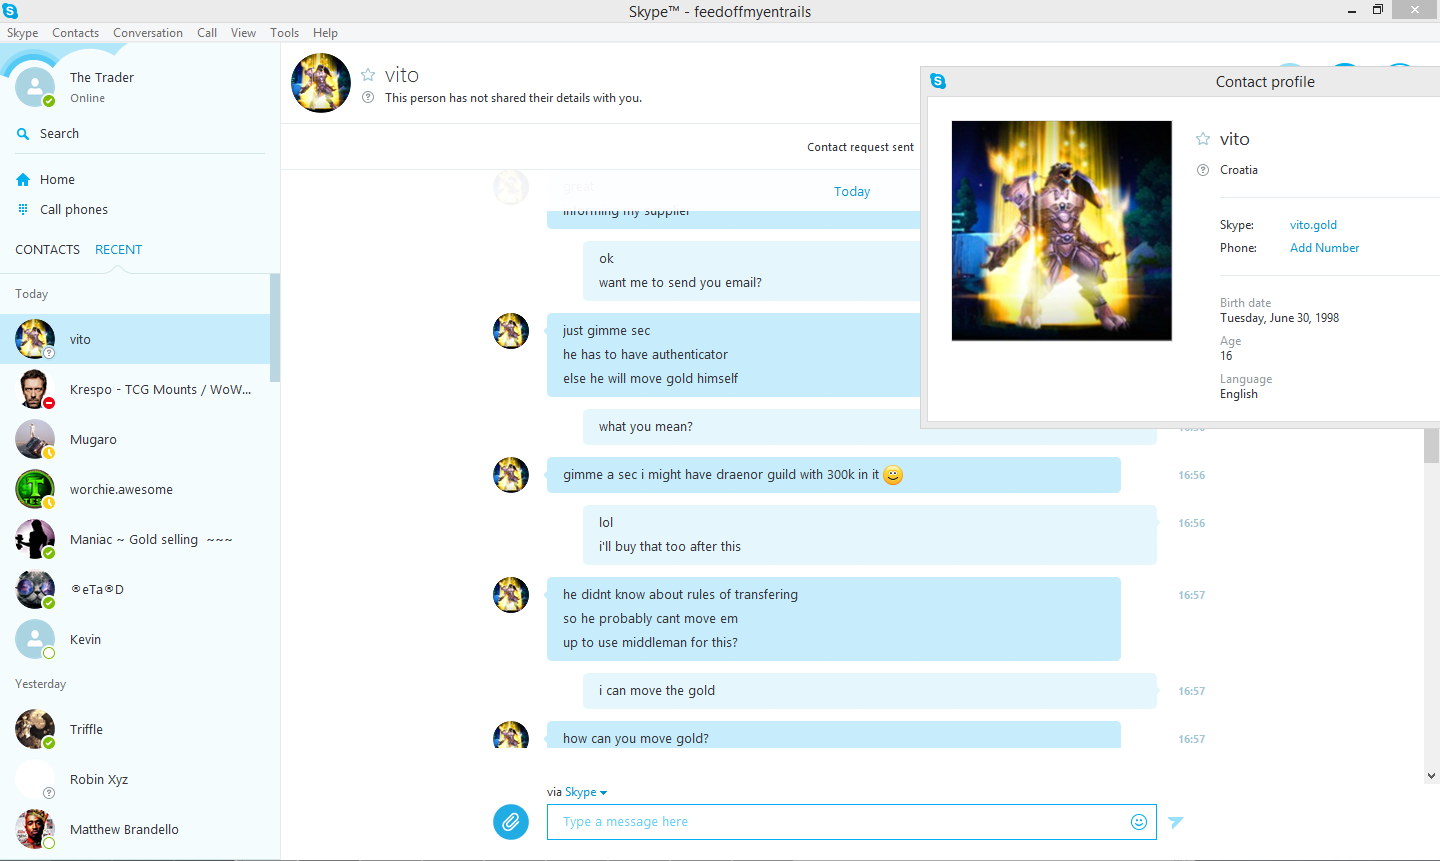Screen dimensions: 1440x861
Task: Select the vito row in recent list
Action: pos(135,339)
